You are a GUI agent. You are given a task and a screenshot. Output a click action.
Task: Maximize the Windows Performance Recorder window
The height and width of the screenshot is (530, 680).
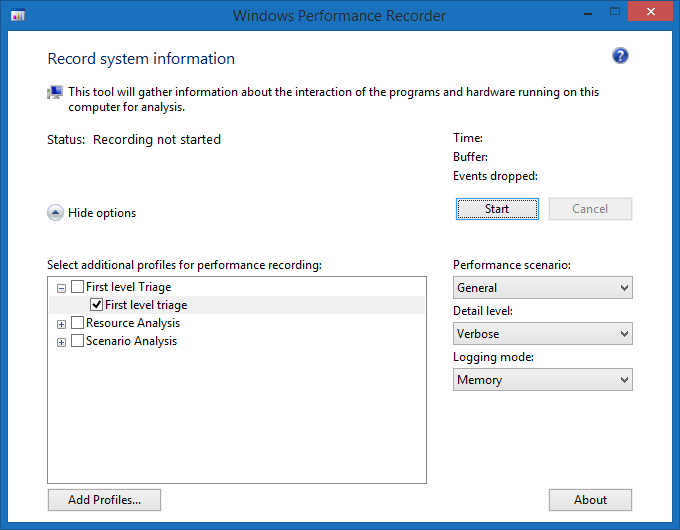coord(598,14)
